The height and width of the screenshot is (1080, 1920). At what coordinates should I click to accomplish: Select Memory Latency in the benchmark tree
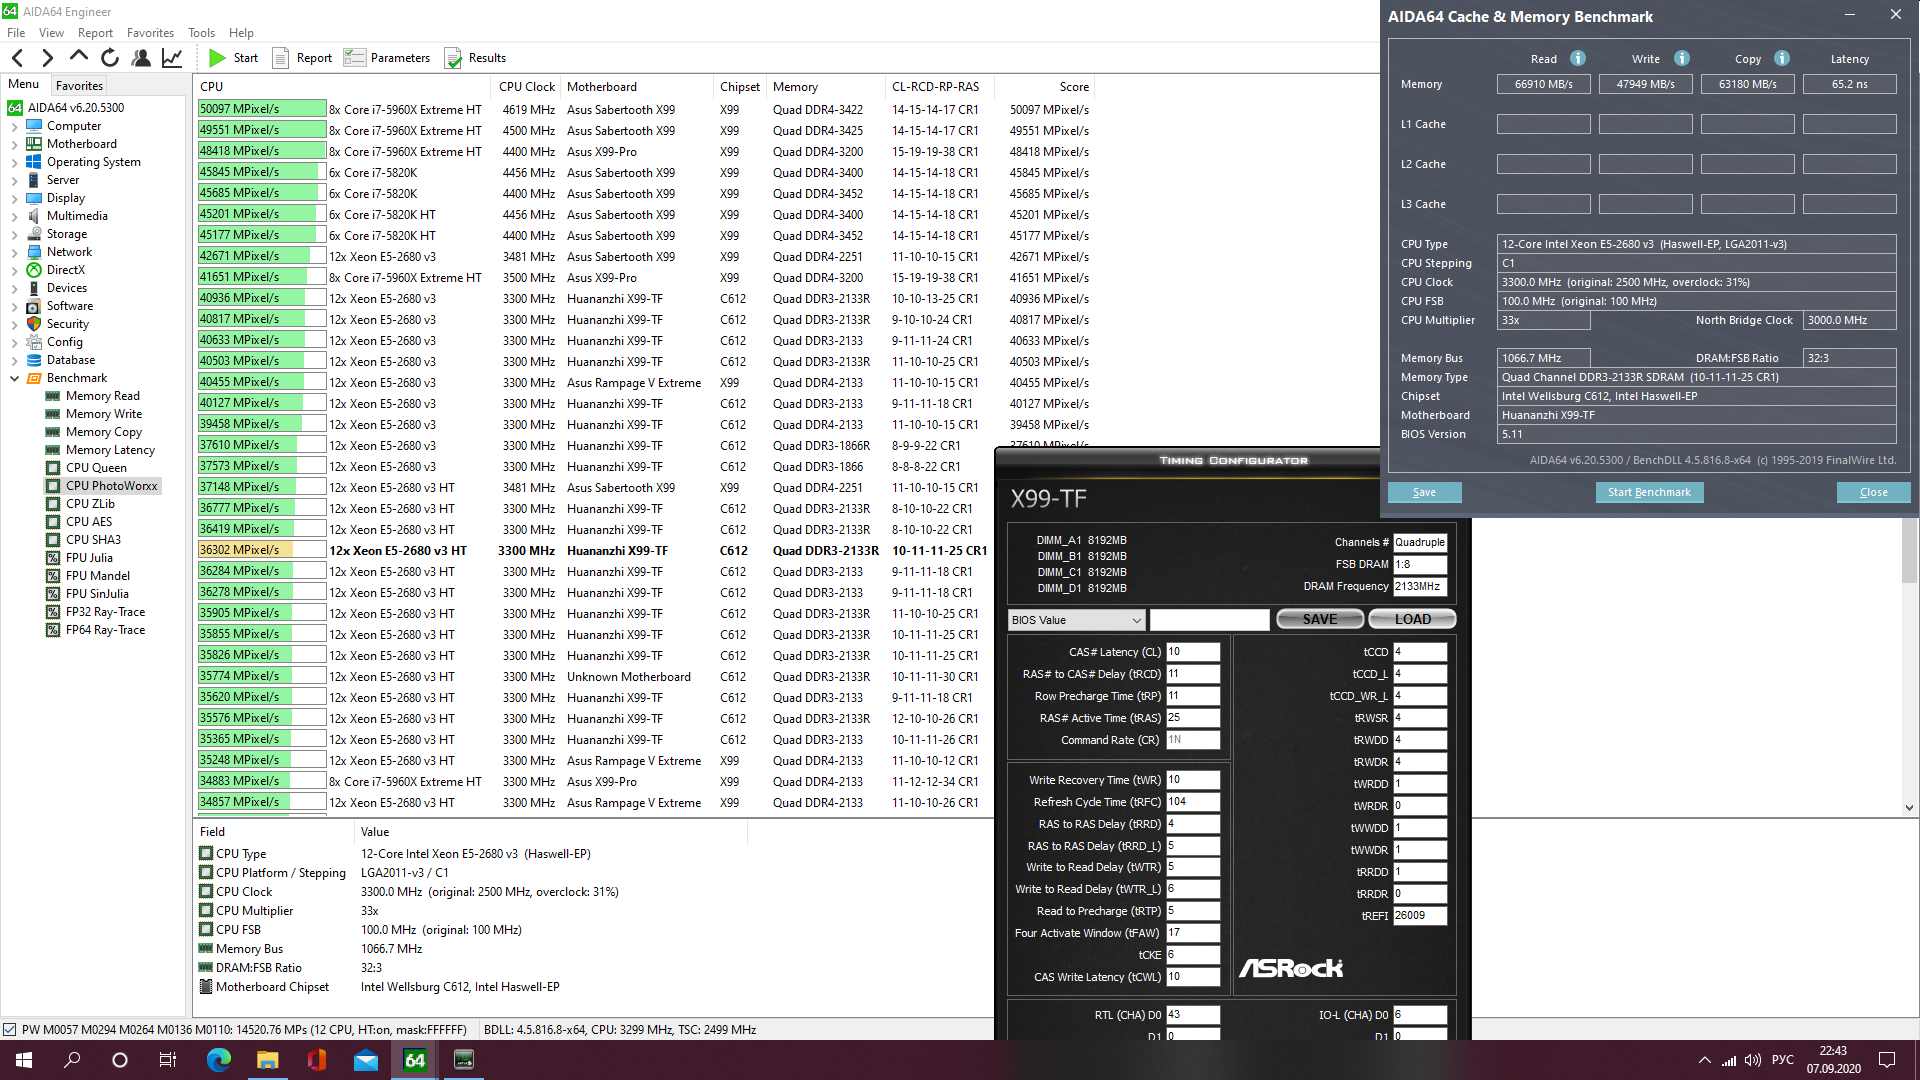tap(110, 450)
